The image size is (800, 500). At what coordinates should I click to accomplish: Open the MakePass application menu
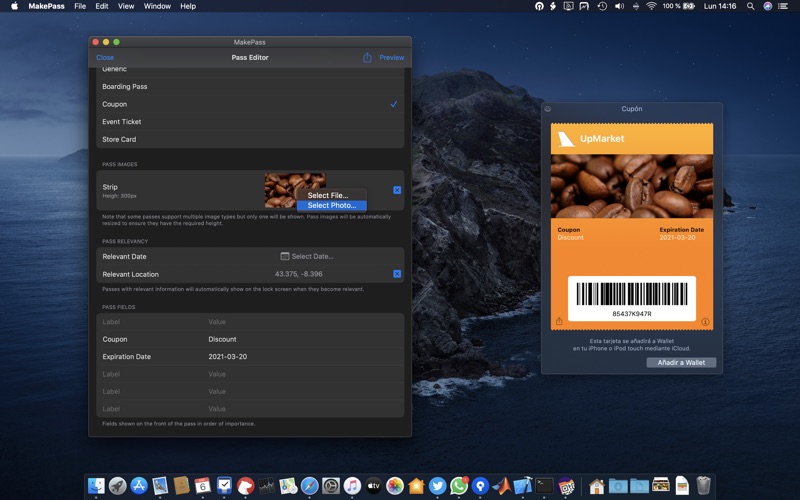click(x=46, y=6)
